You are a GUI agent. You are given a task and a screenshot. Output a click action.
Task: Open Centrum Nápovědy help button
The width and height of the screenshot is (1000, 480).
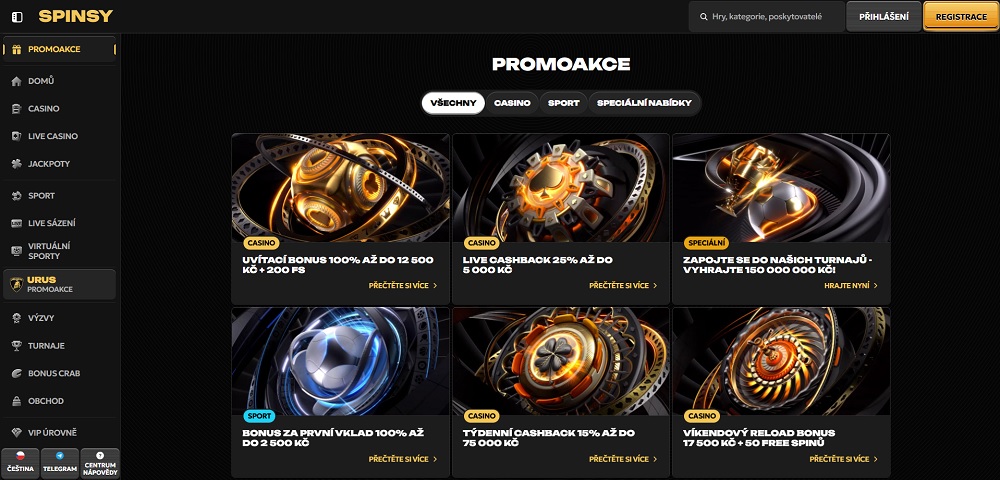tap(100, 463)
